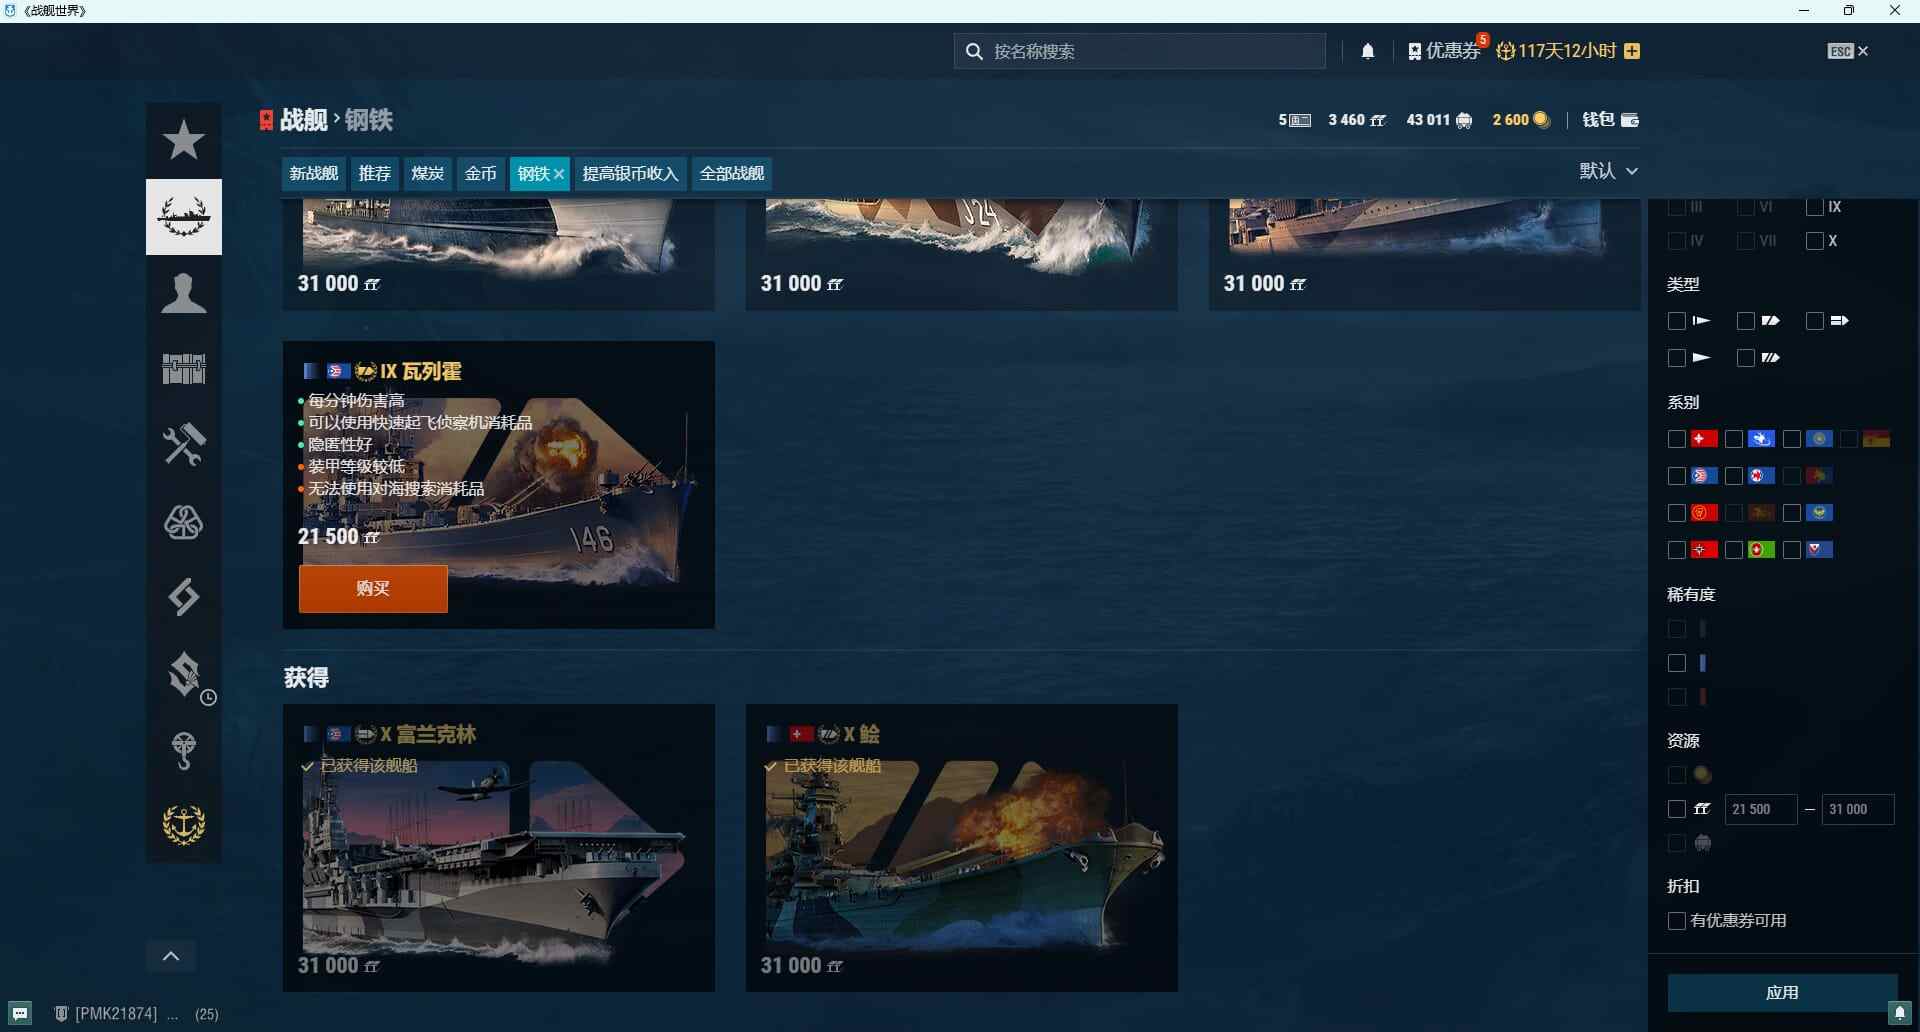Enable the 有优惠券可用 checkbox

[x=1677, y=921]
